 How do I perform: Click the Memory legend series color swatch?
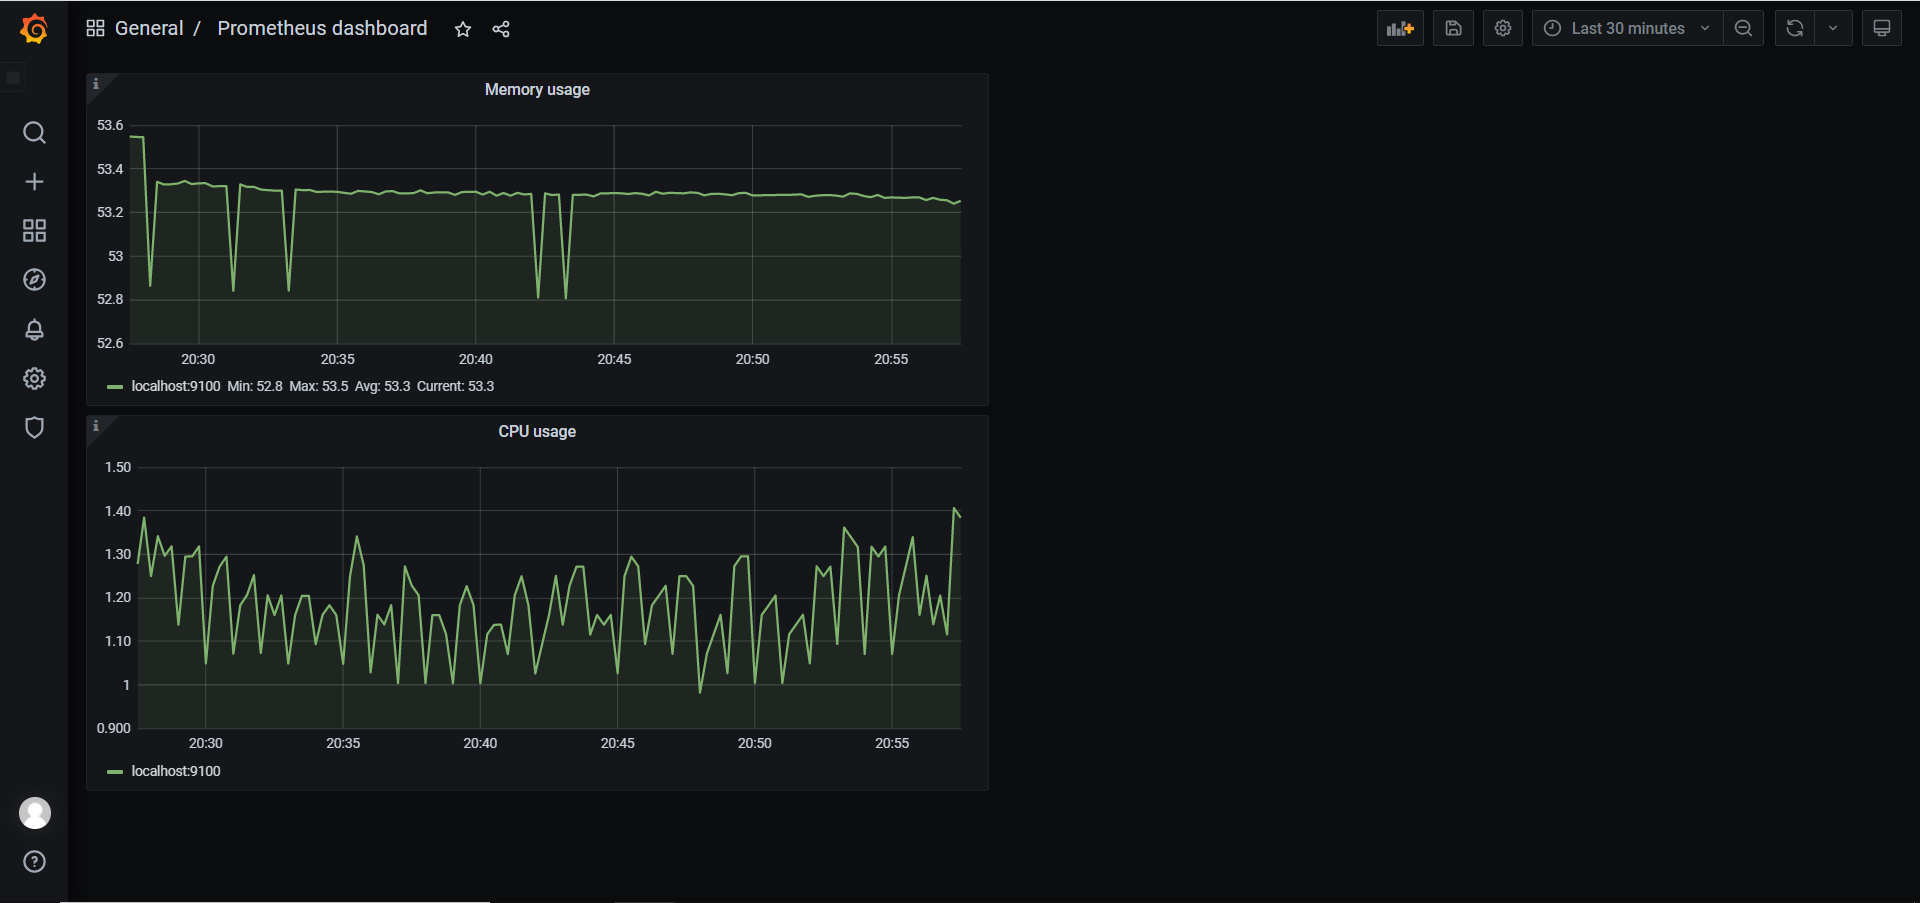pos(115,387)
